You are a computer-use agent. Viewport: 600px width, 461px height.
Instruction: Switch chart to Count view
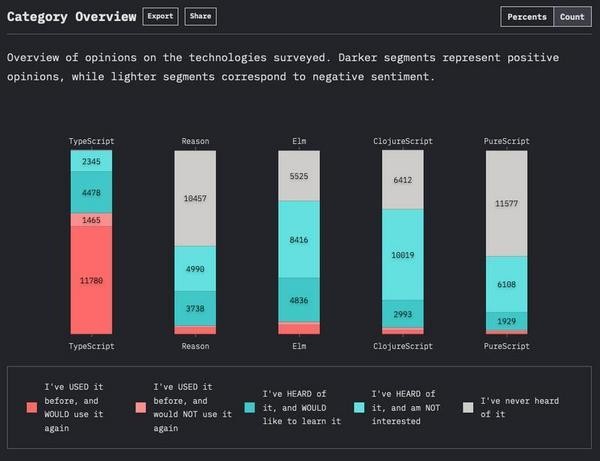572,17
